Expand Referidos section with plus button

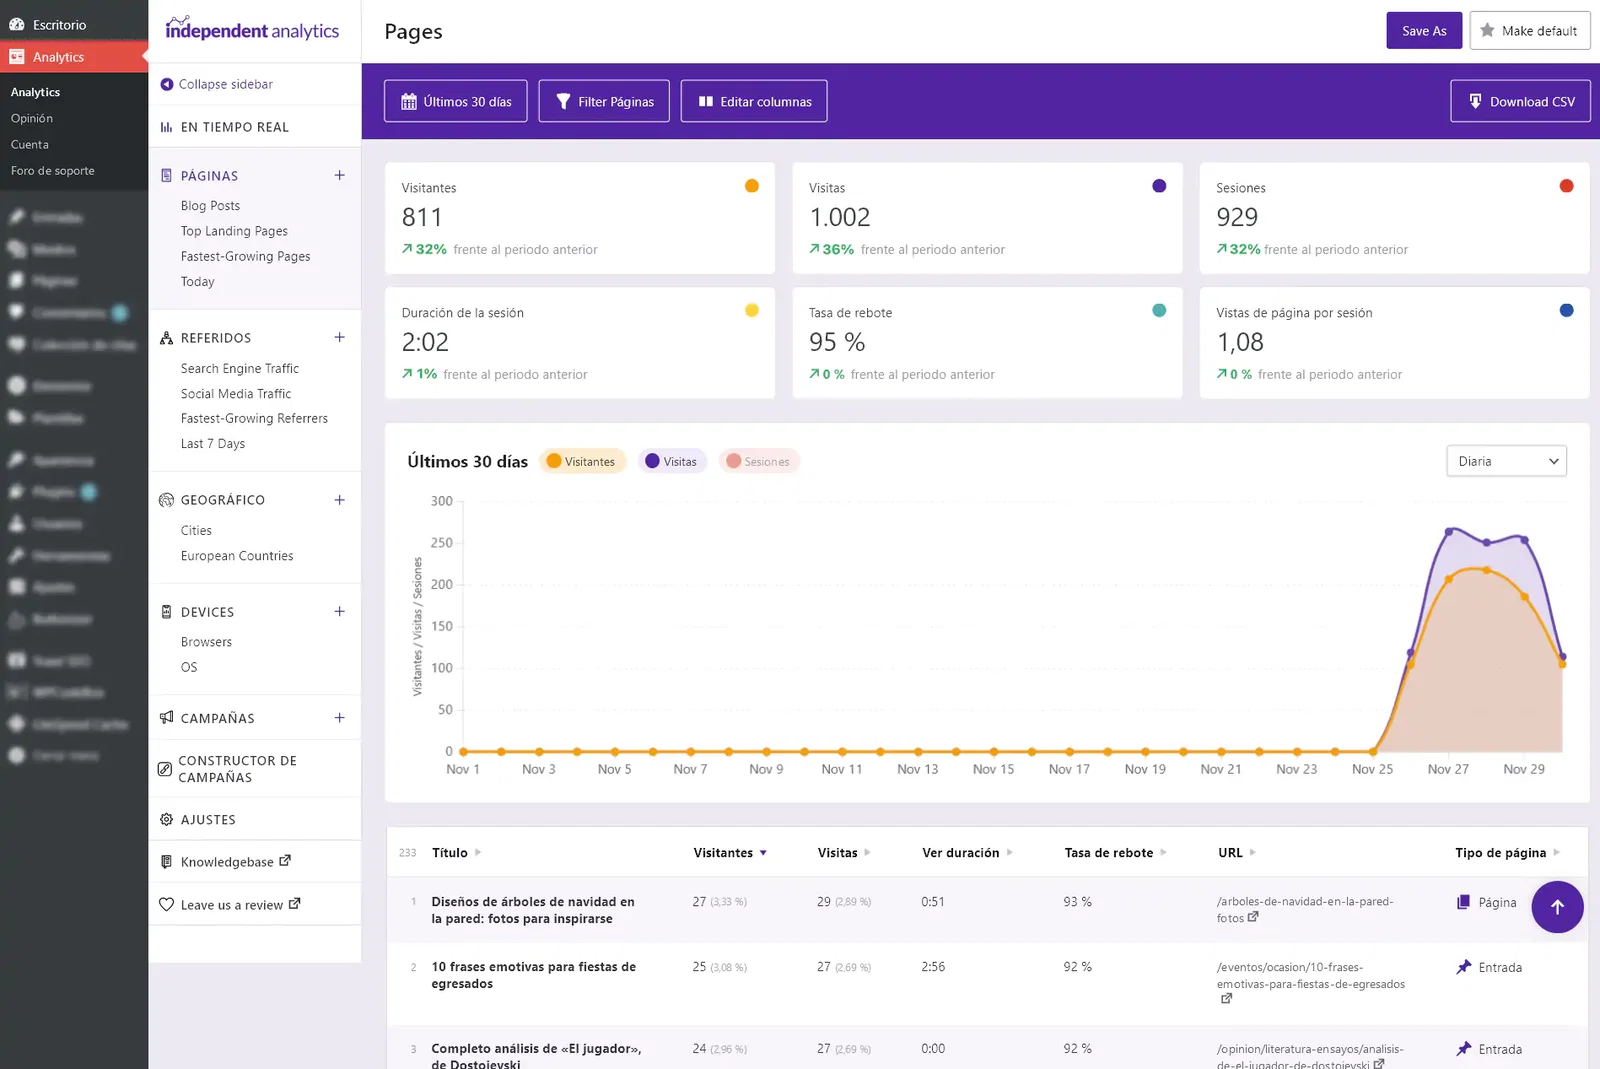[x=340, y=337]
